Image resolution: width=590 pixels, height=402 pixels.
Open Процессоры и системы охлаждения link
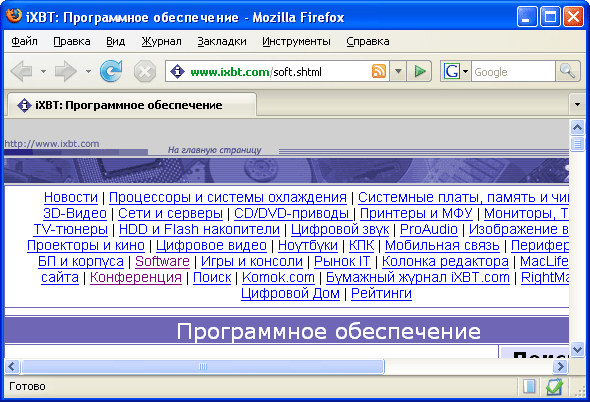pos(228,197)
